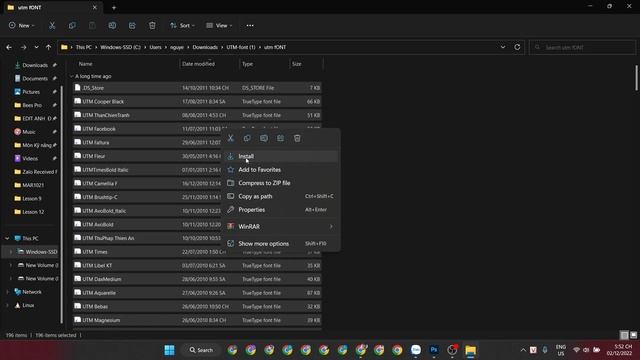The width and height of the screenshot is (640, 360).
Task: Expand the Network tree node
Action: point(7,292)
